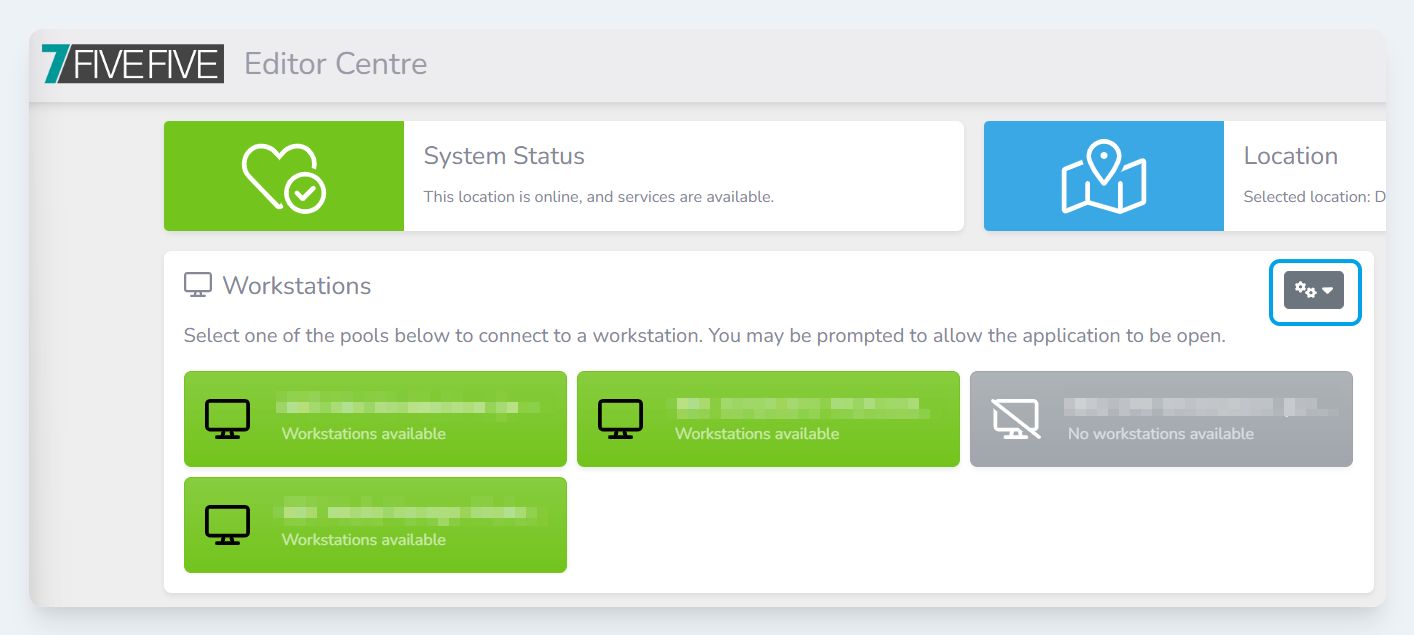1414x635 pixels.
Task: Click the System Status heart checkmark icon
Action: [x=283, y=177]
